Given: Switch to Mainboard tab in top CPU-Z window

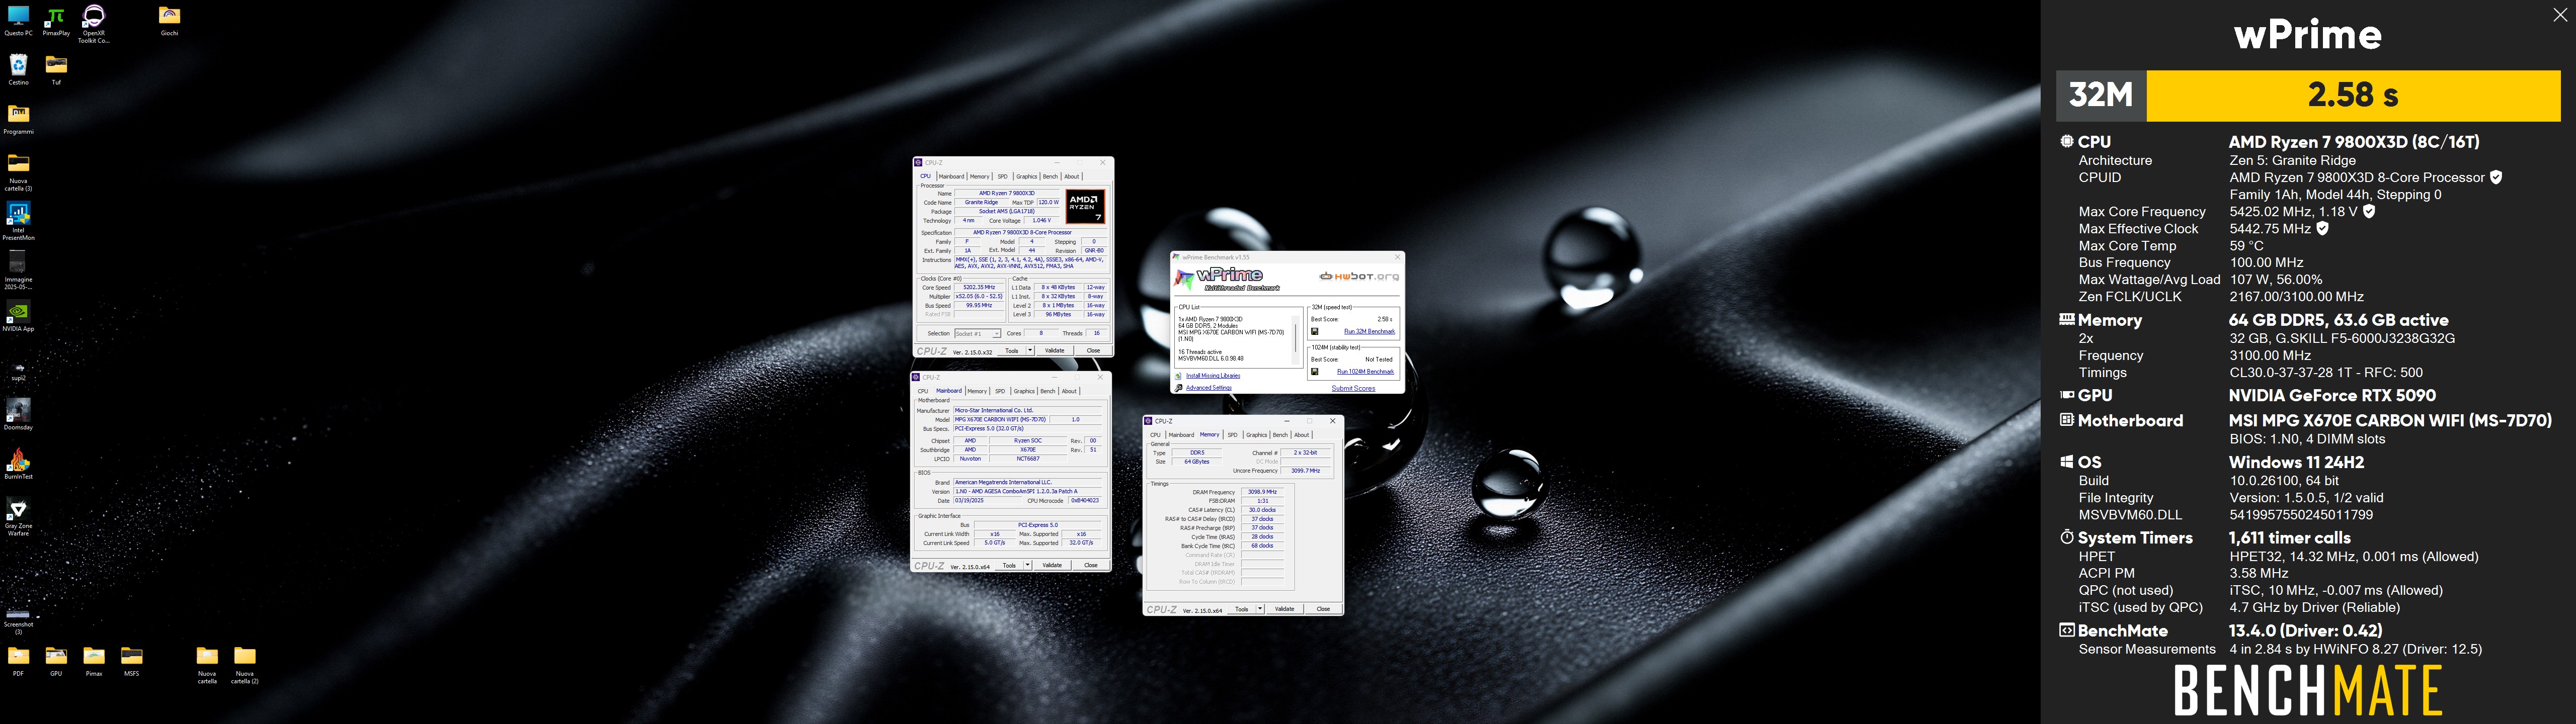Looking at the screenshot, I should 951,176.
